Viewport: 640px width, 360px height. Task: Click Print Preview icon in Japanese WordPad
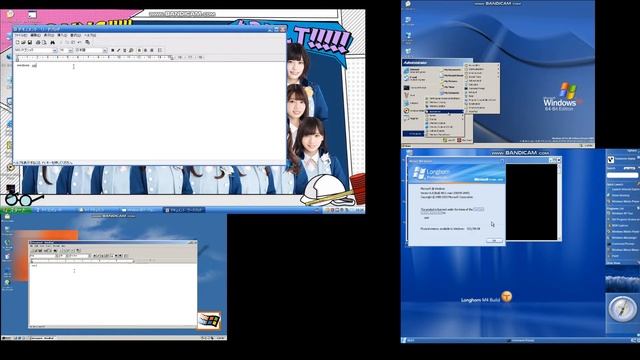(44, 42)
